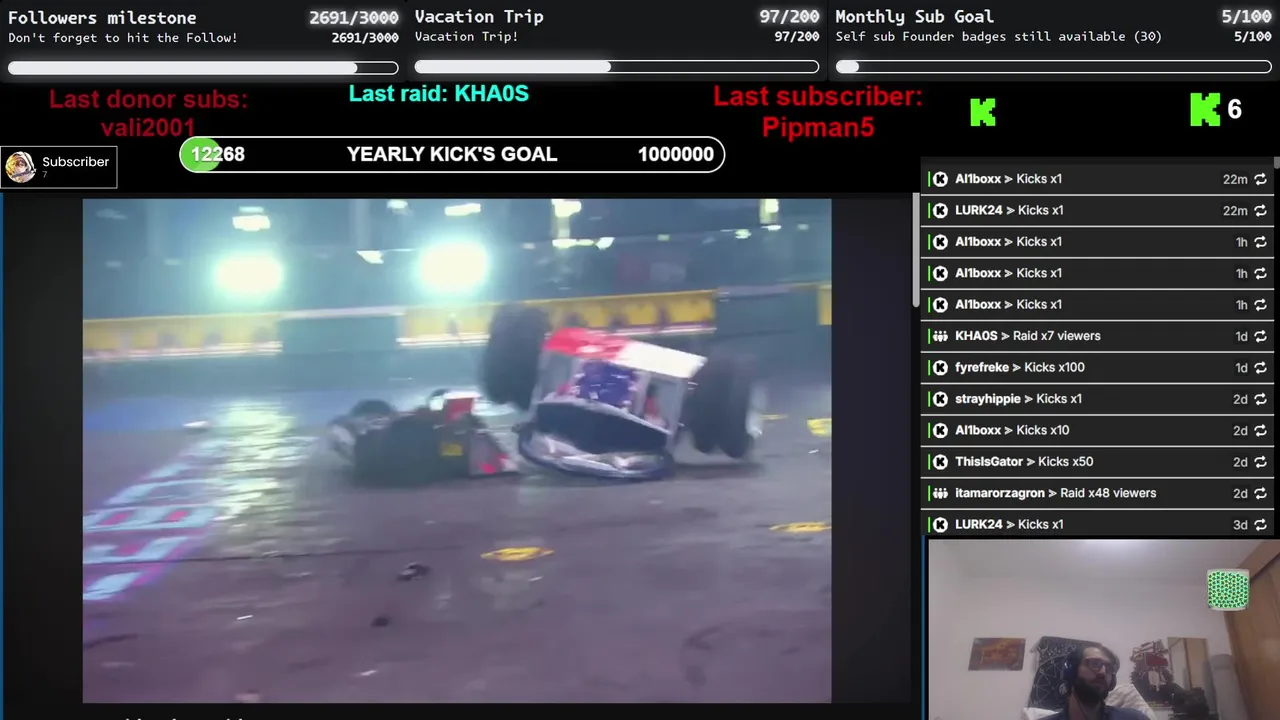The image size is (1280, 720).
Task: Click the Self sub Founder badges text
Action: 999,37
